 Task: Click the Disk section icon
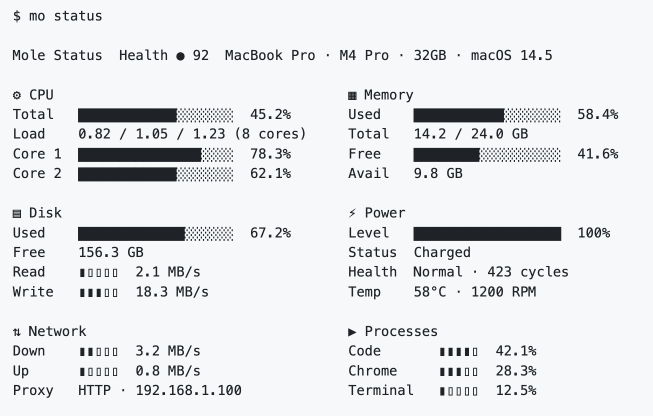[17, 213]
